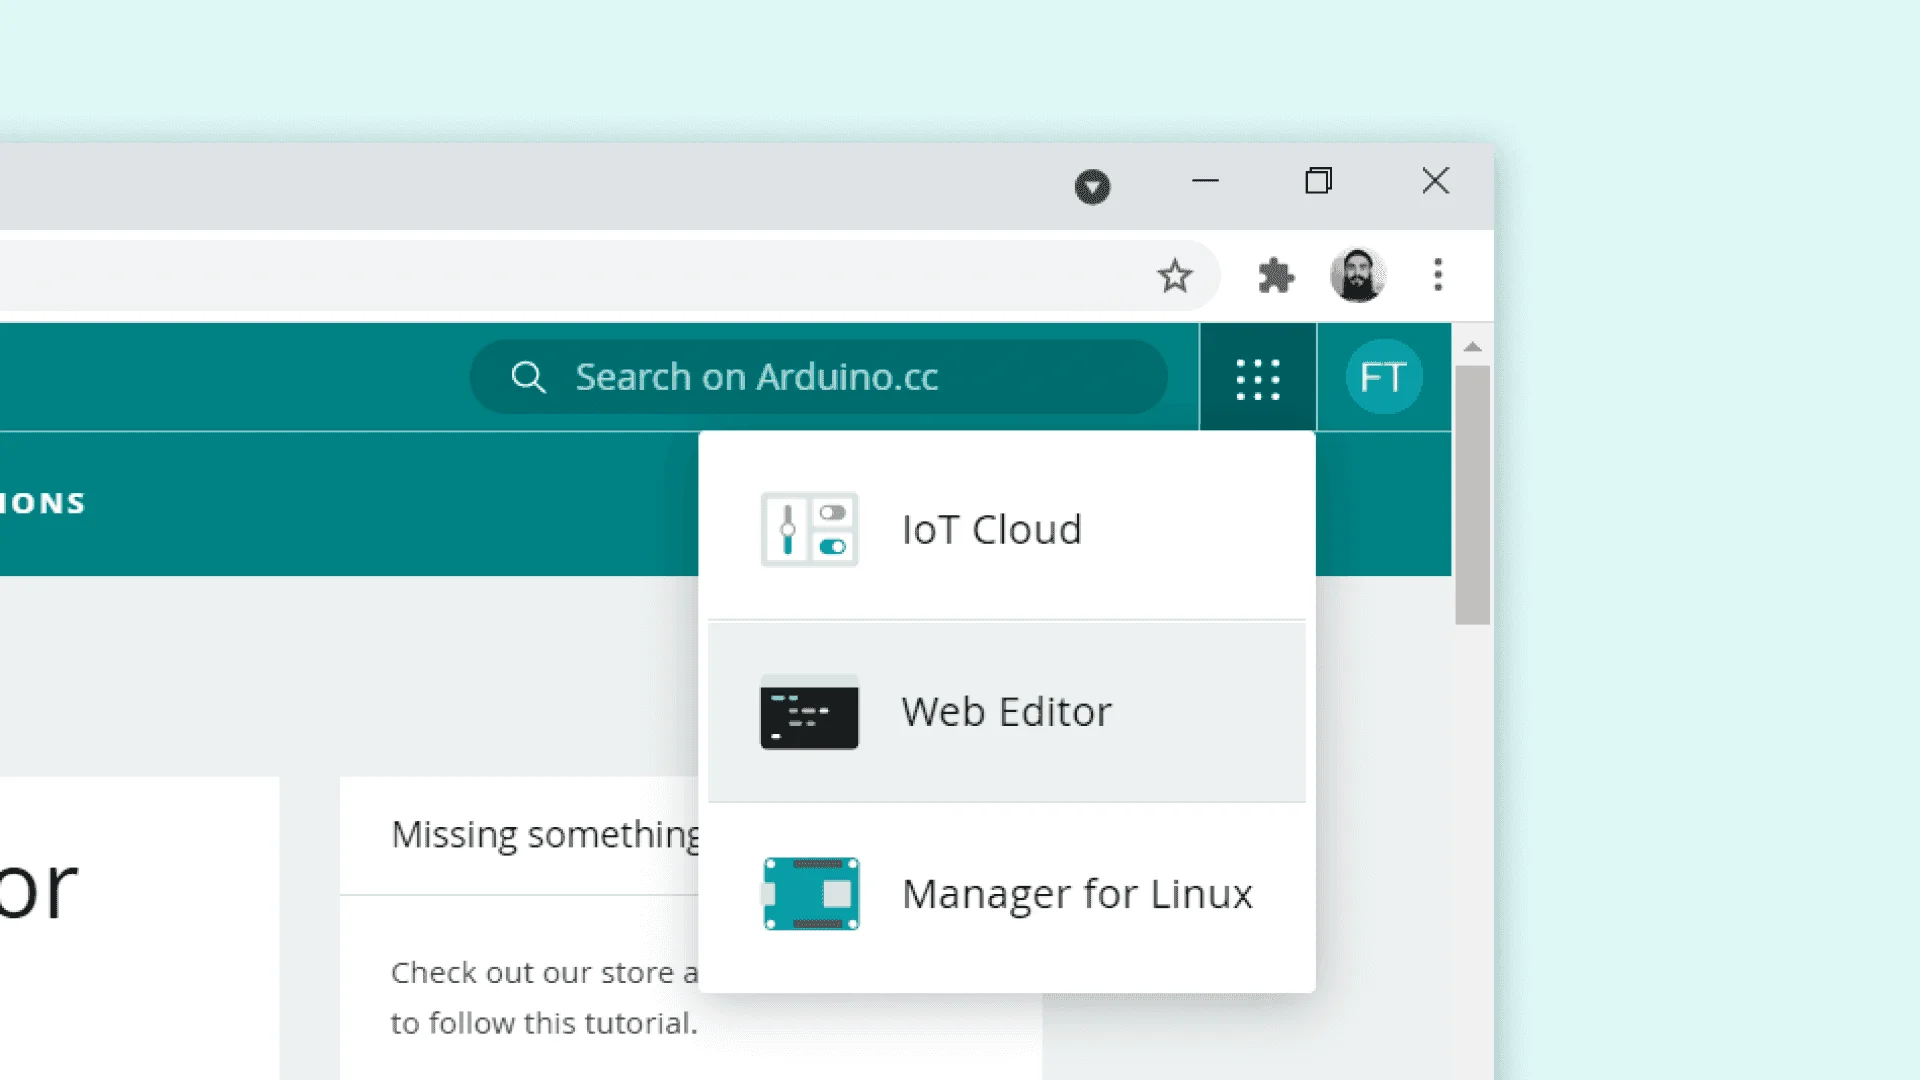The width and height of the screenshot is (1920, 1080).
Task: Click the IoT Cloud dashboard icon
Action: (809, 529)
